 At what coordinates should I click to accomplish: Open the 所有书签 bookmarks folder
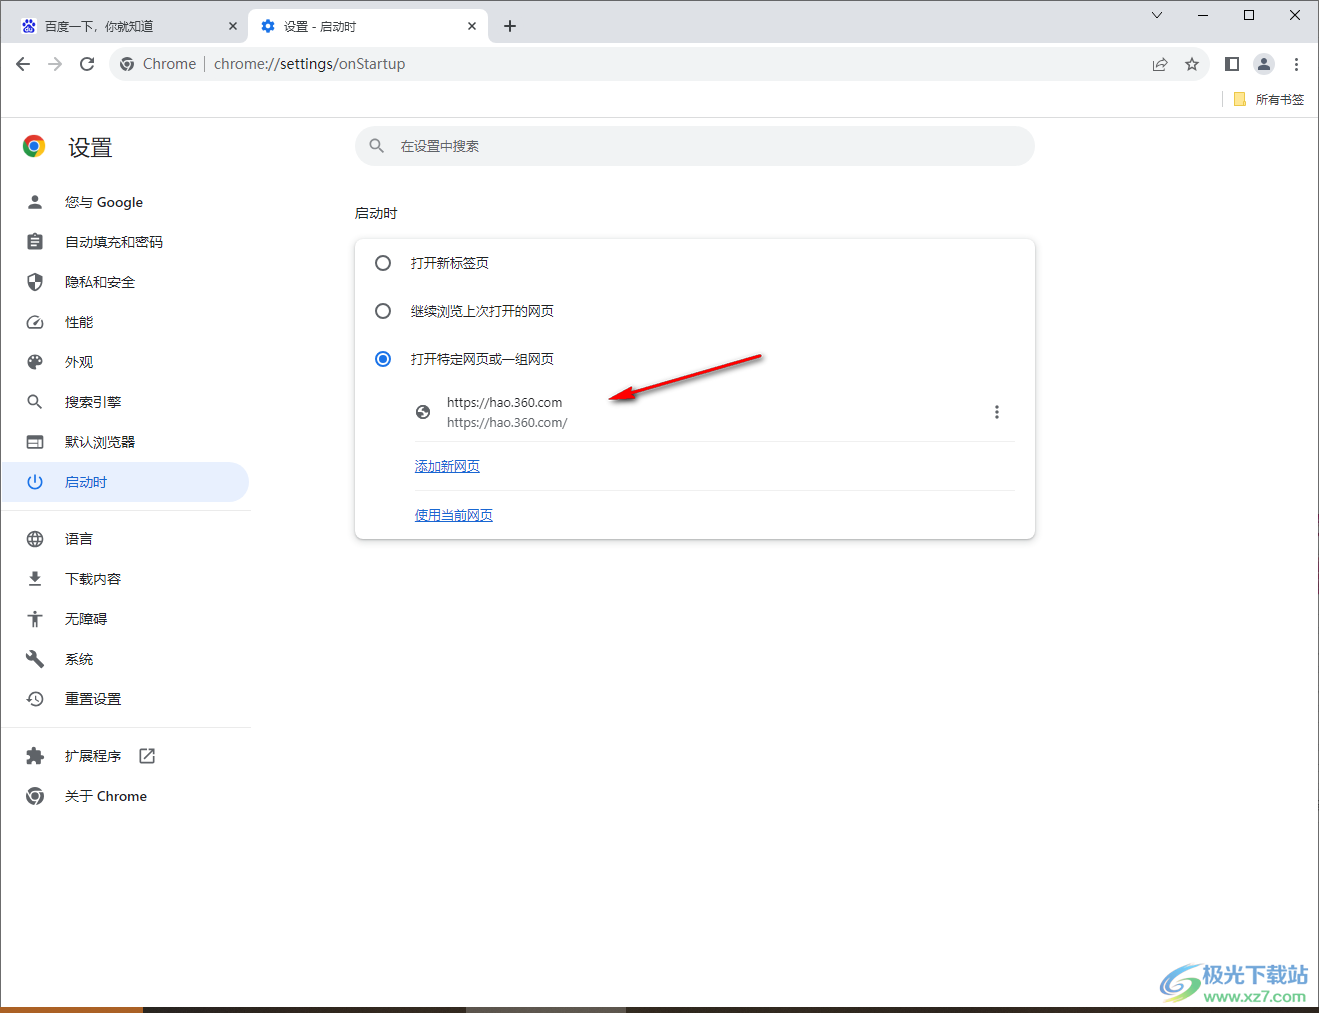1269,99
